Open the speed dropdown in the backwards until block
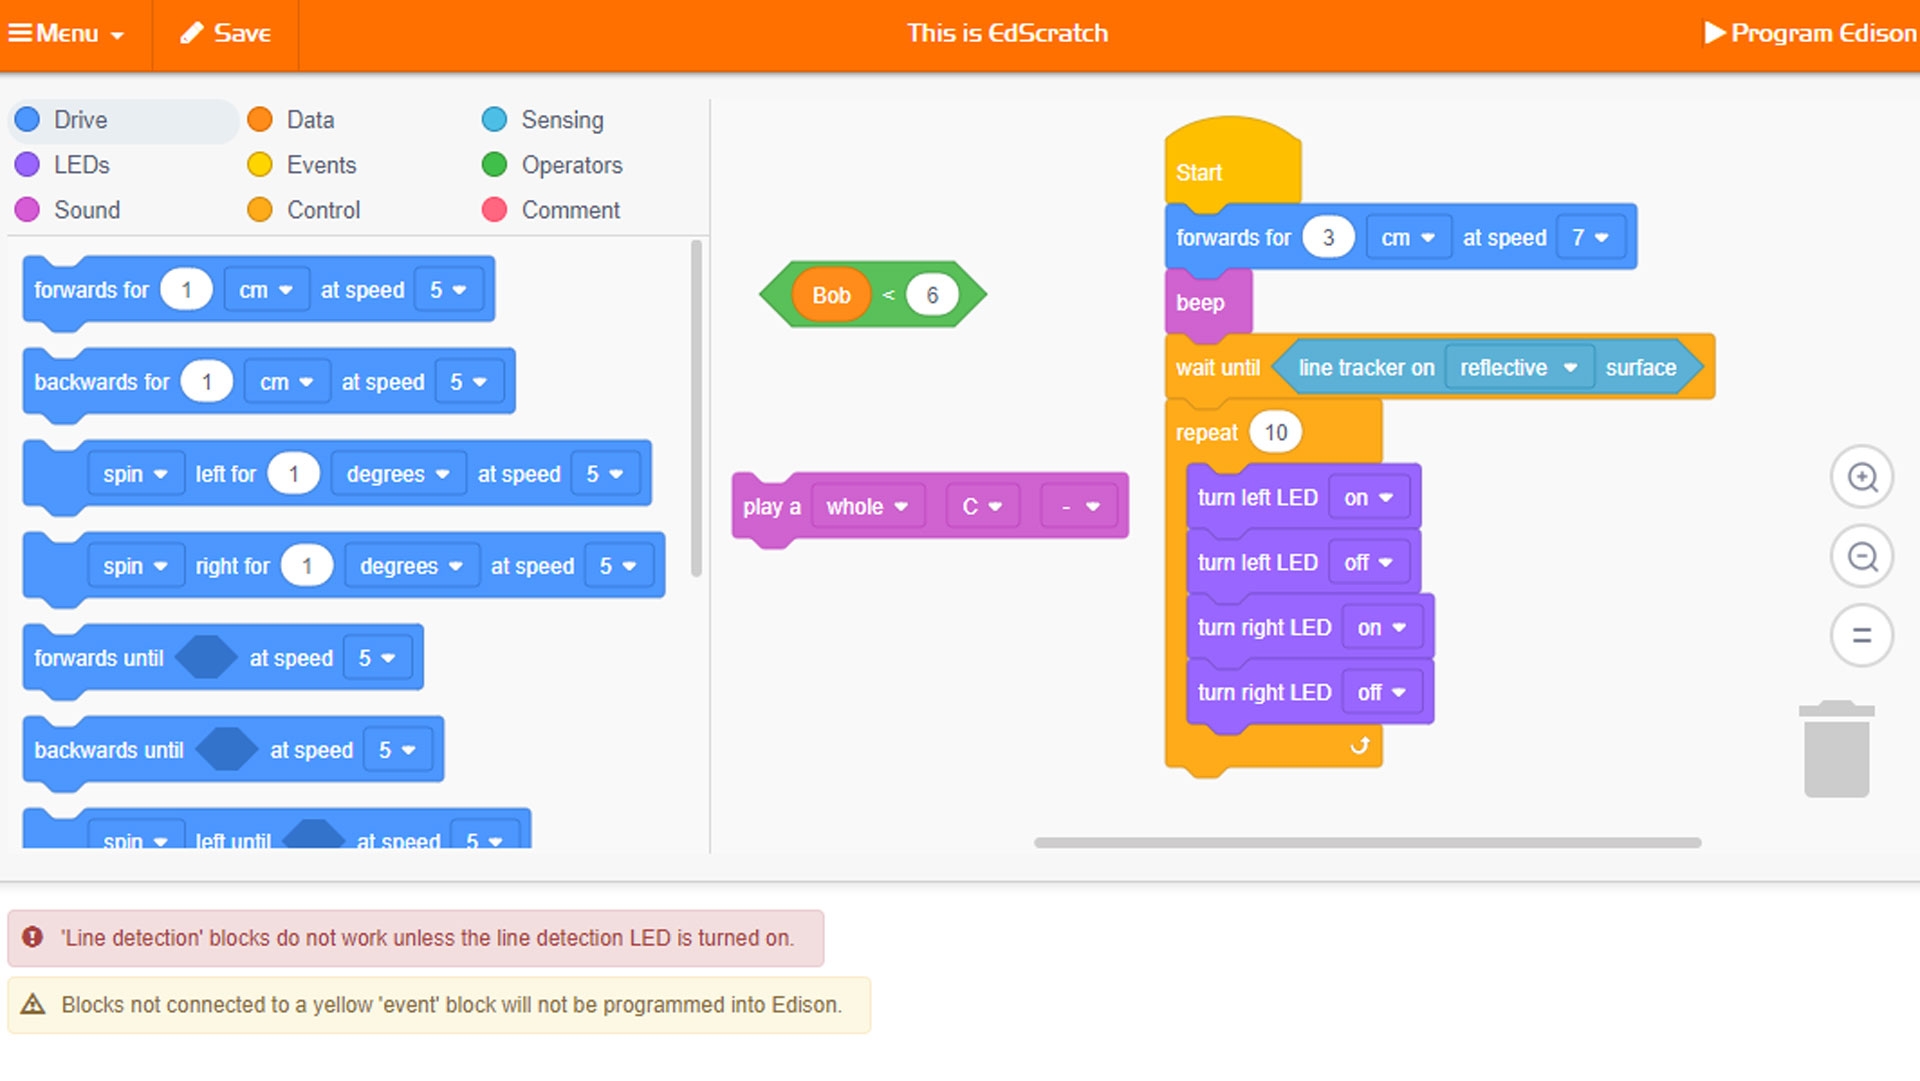Screen dimensions: 1920x1081 pos(397,750)
